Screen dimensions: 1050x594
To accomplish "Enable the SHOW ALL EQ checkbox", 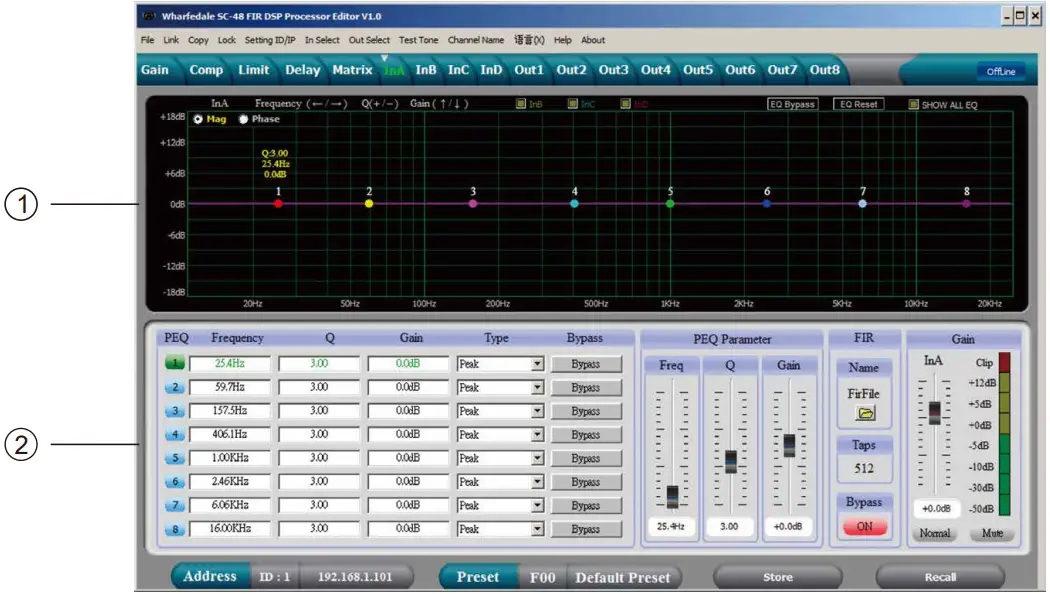I will pyautogui.click(x=914, y=104).
